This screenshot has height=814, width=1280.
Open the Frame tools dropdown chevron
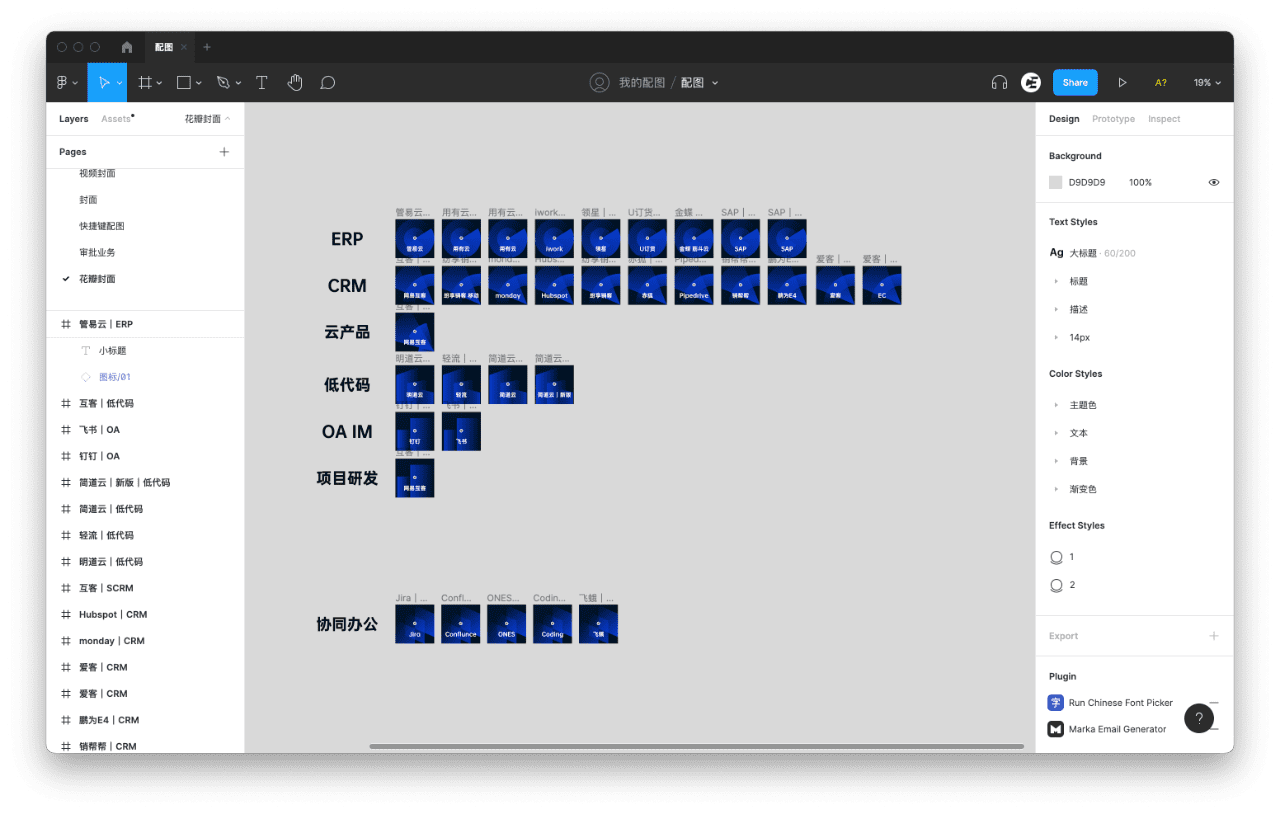(x=160, y=83)
